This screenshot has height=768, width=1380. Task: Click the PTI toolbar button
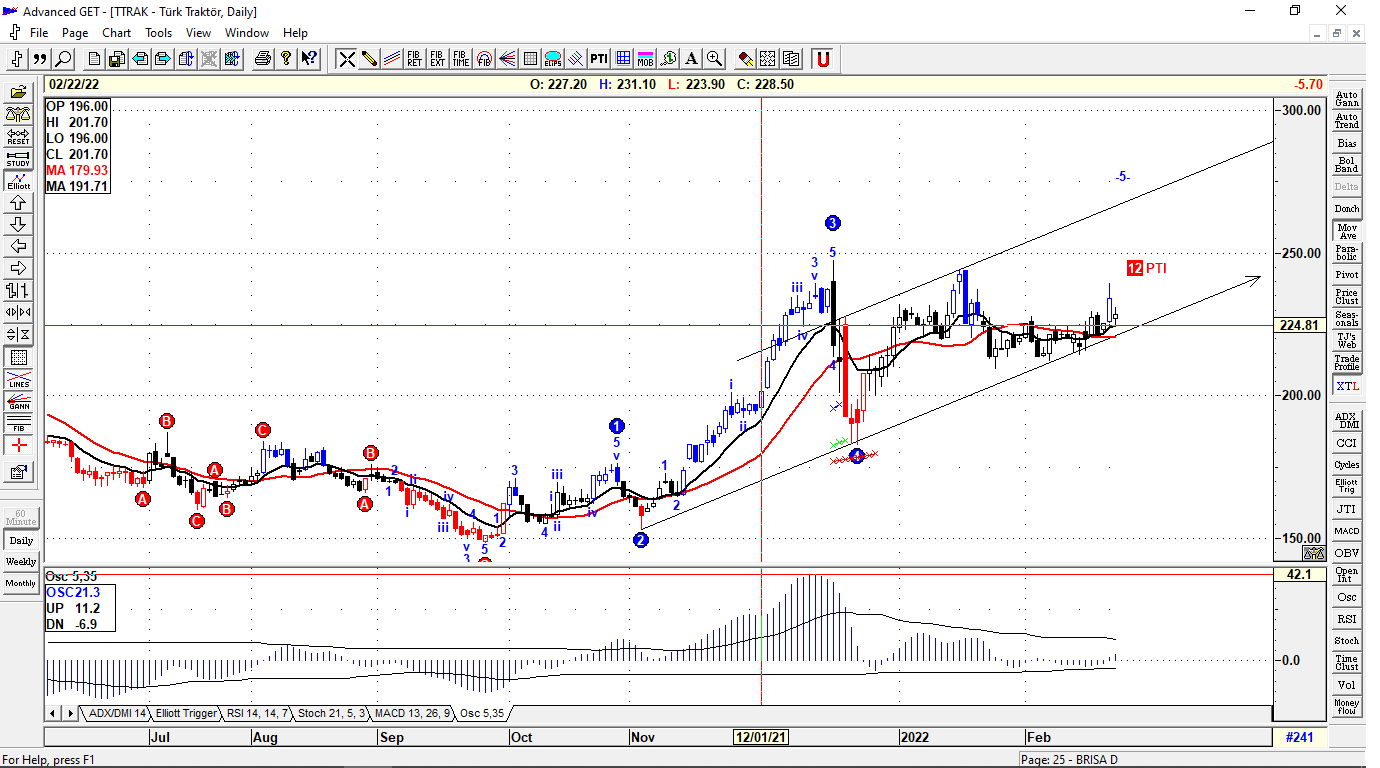tap(599, 59)
